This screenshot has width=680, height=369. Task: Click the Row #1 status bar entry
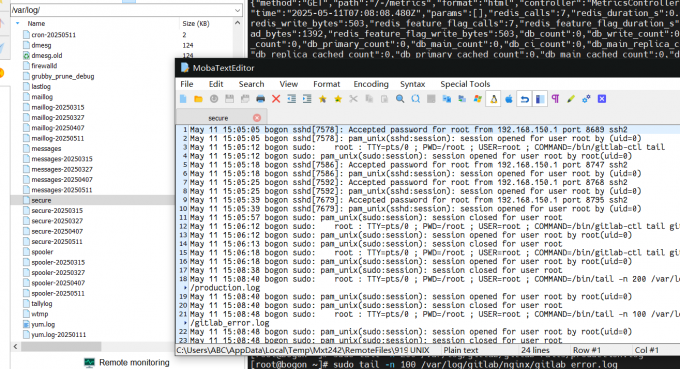point(587,350)
